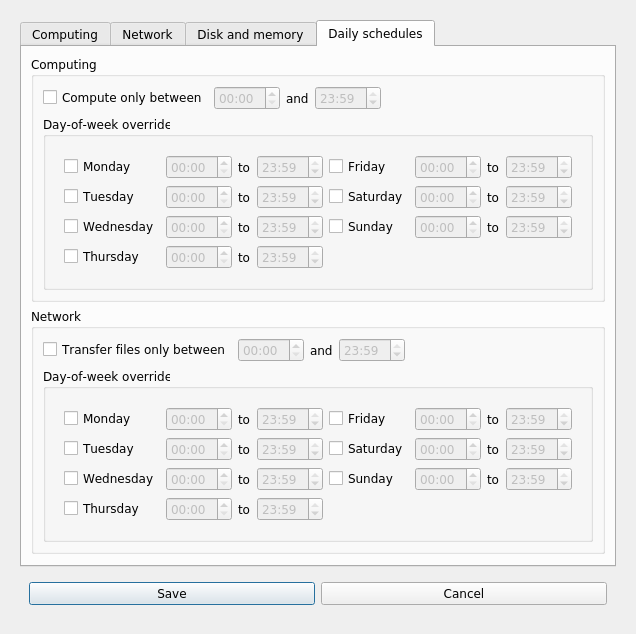Open the Network tab

[x=147, y=34]
